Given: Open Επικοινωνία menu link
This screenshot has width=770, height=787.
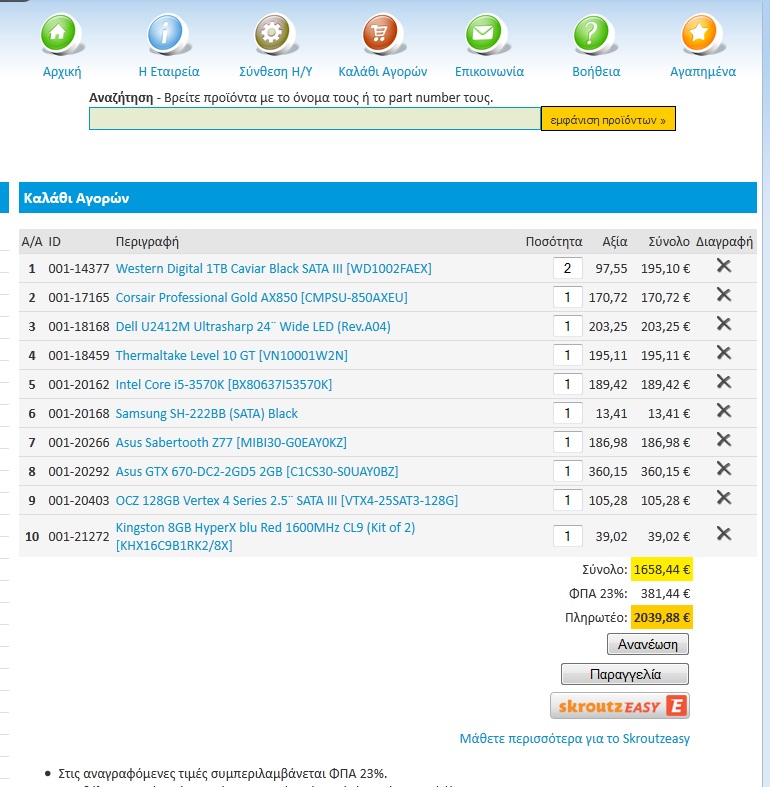Looking at the screenshot, I should 489,72.
